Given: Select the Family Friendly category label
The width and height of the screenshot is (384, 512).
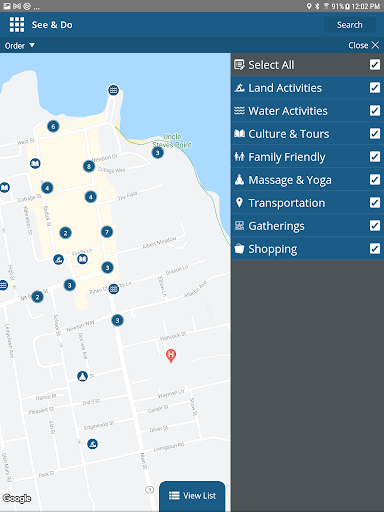Looking at the screenshot, I should click(x=287, y=157).
